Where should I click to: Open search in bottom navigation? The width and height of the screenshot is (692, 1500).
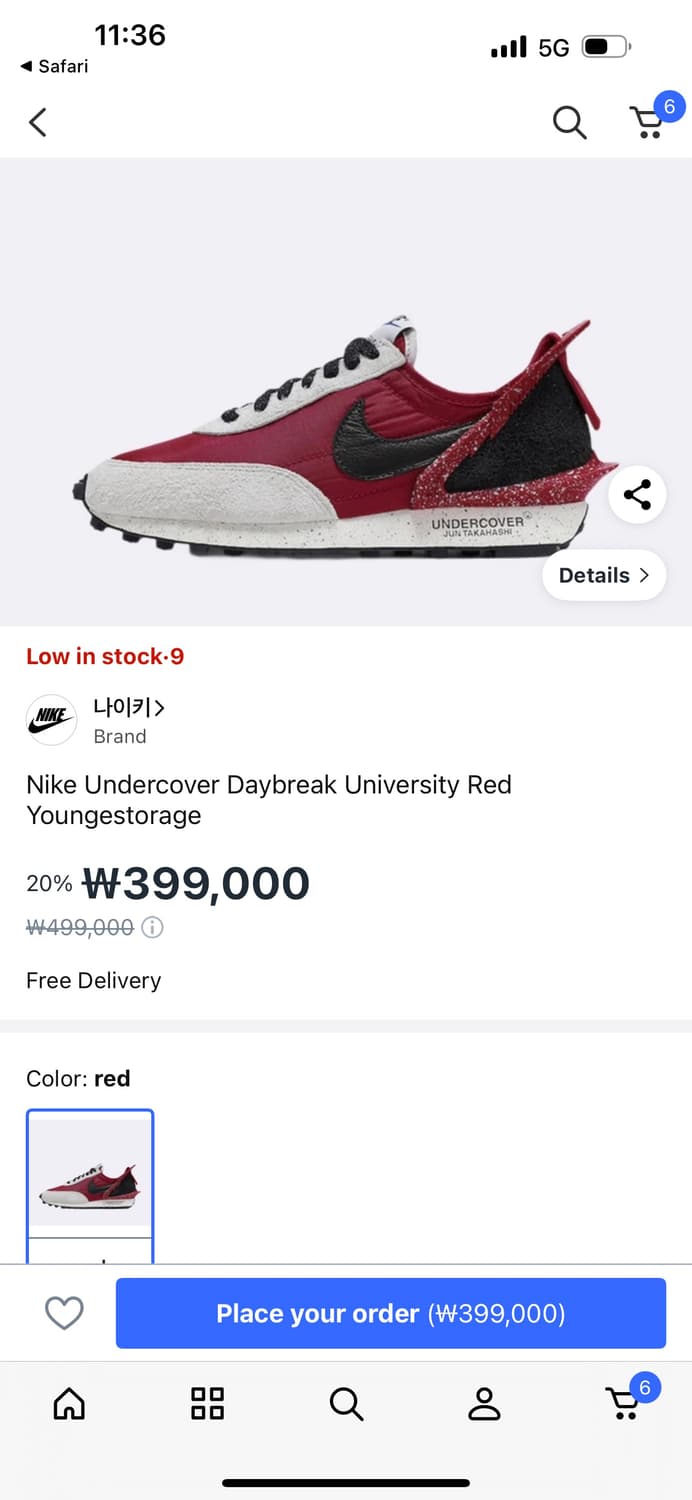(346, 1403)
